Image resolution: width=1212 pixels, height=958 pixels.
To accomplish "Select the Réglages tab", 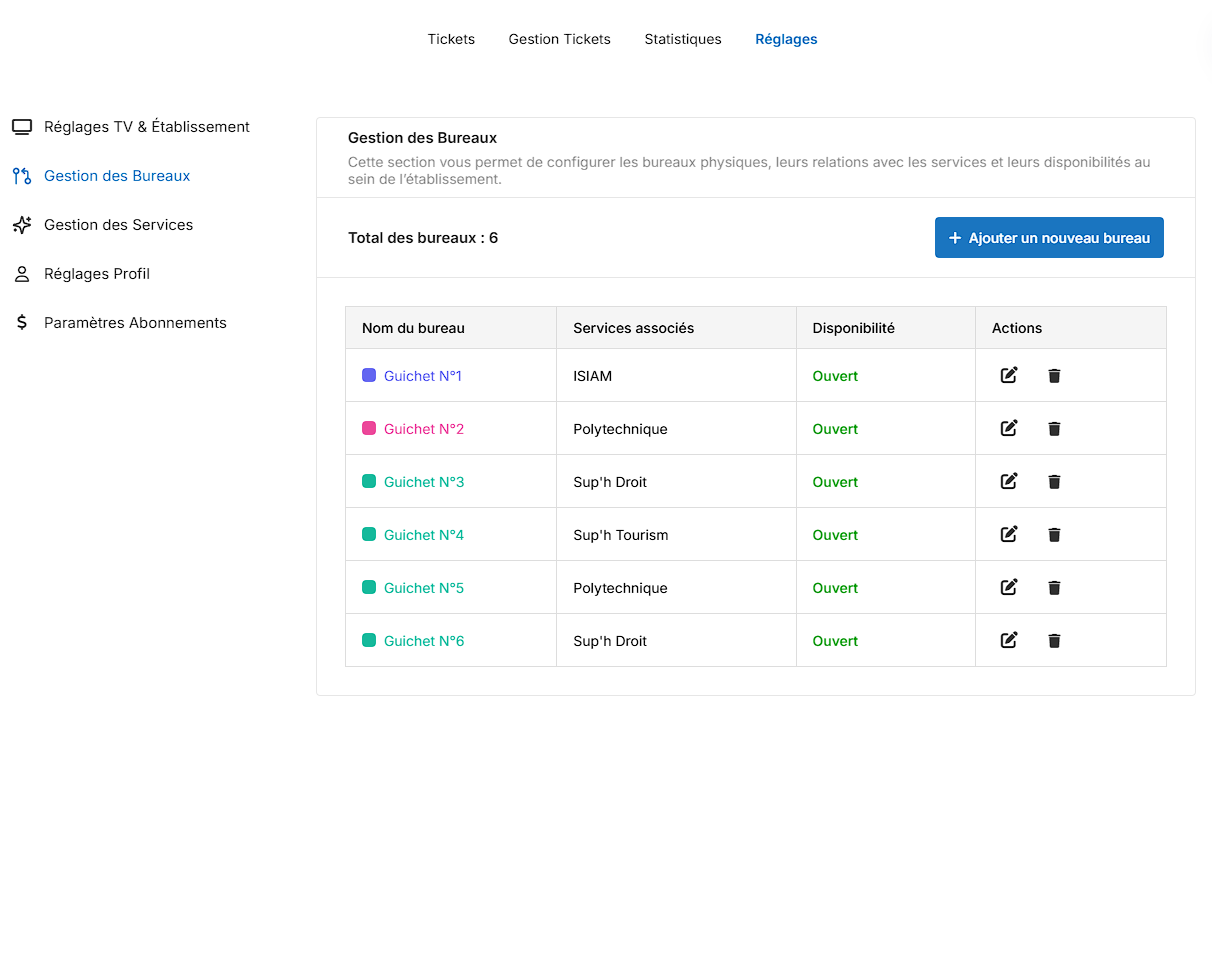I will pos(786,39).
